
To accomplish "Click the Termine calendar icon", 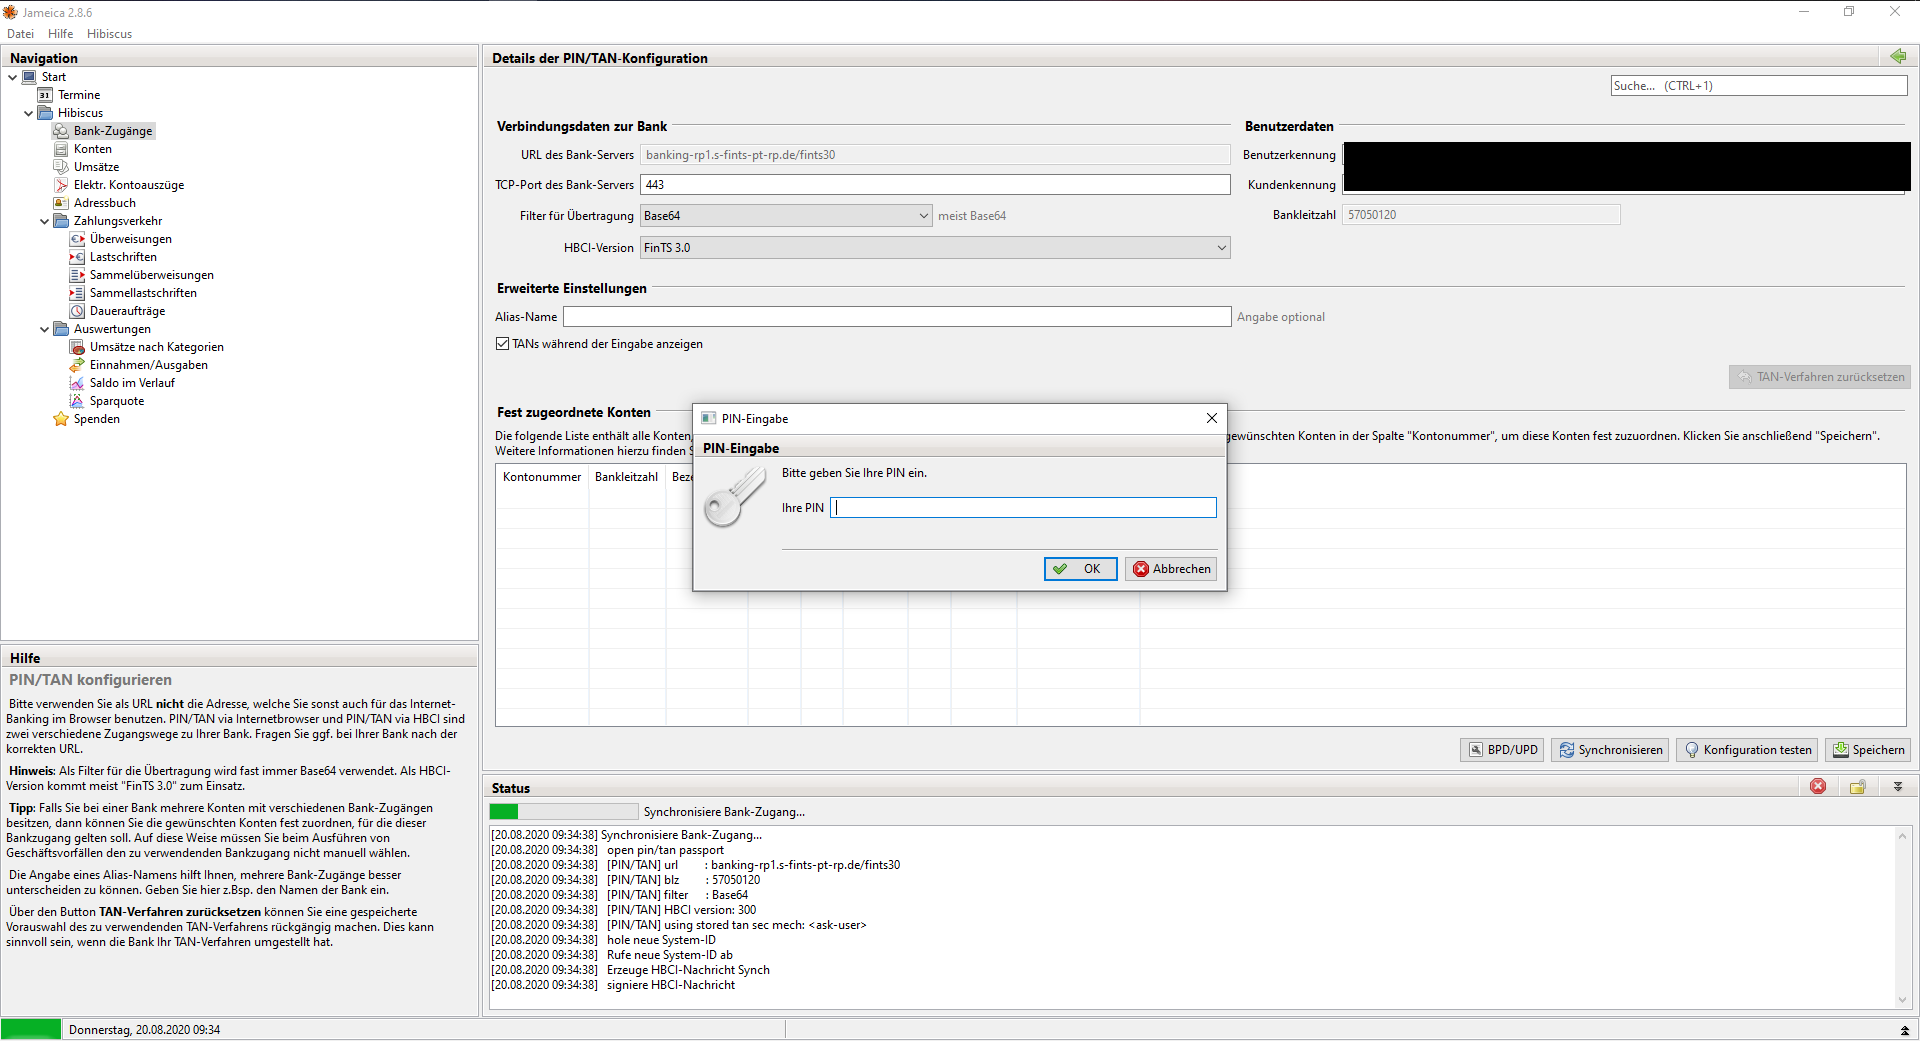I will coord(45,95).
